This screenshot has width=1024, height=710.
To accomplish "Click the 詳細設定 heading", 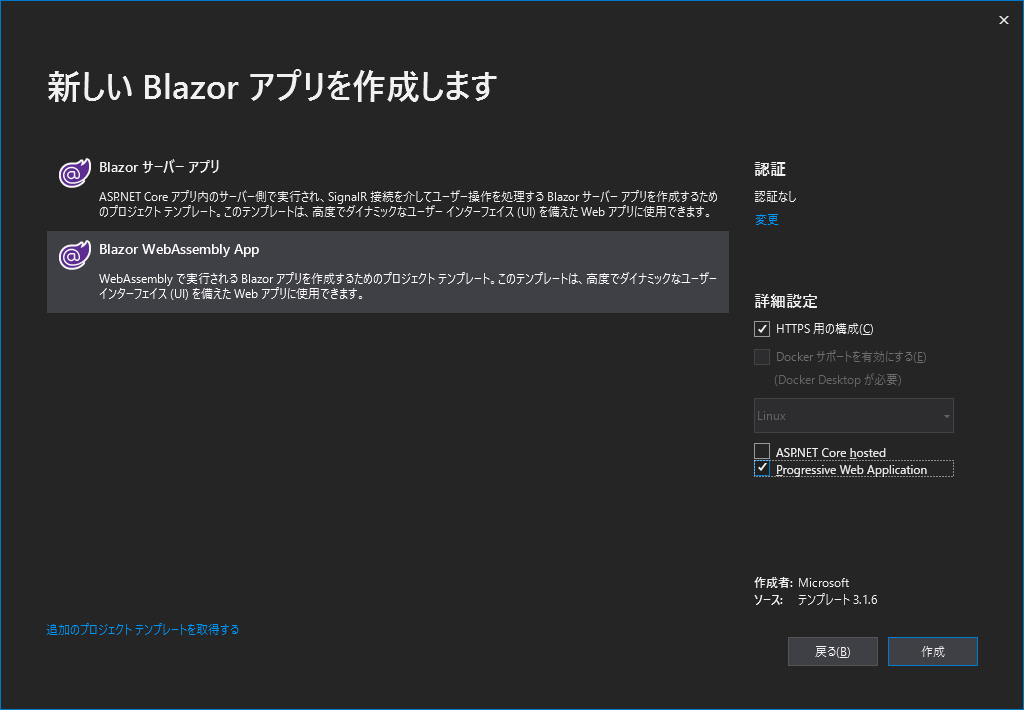I will [786, 301].
